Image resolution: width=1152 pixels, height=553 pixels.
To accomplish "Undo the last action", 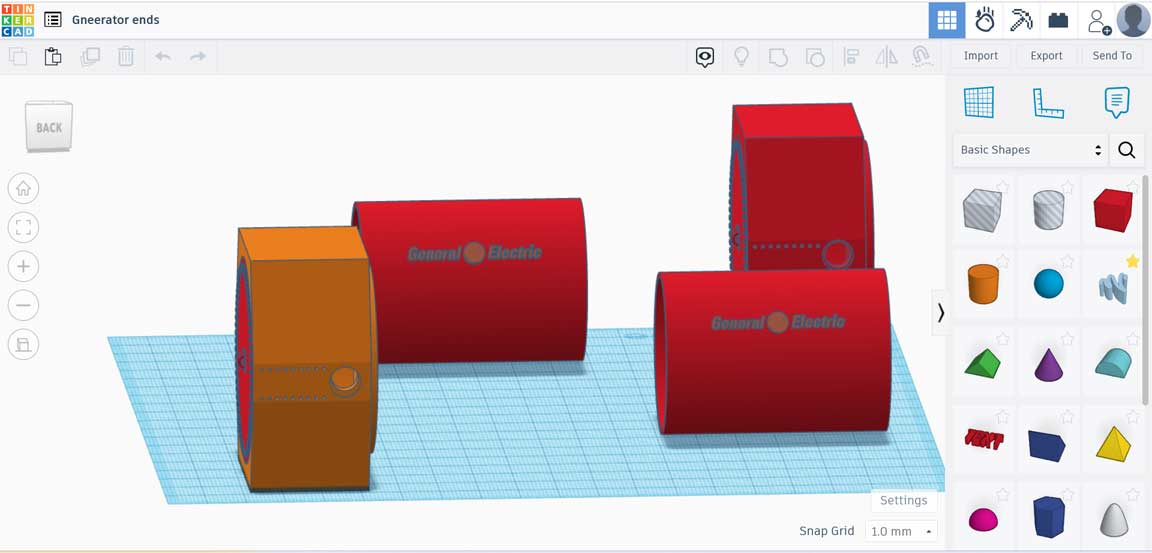I will coord(163,57).
